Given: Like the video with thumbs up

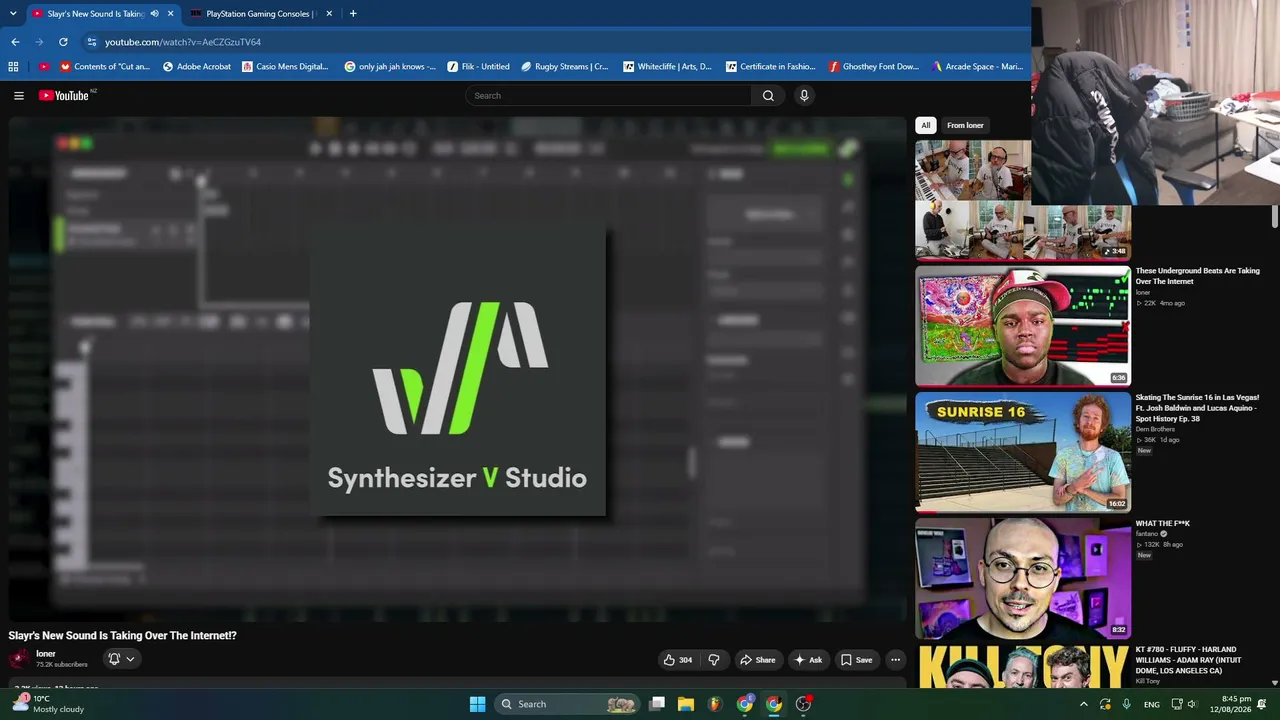Looking at the screenshot, I should point(677,660).
